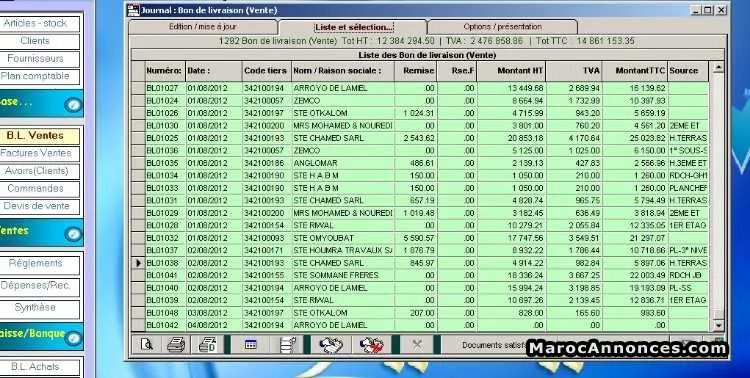Click the MontantTTC column header
Screen dimensions: 750x378
point(635,71)
